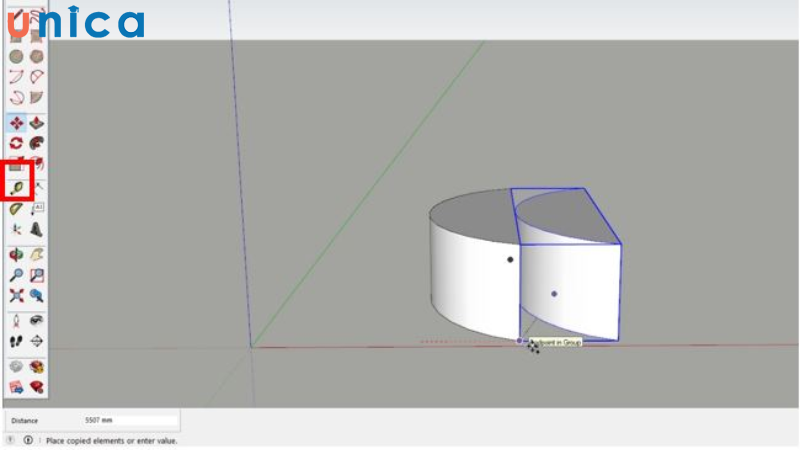The image size is (800, 450).
Task: Select the Position Camera tool
Action: coord(16,320)
